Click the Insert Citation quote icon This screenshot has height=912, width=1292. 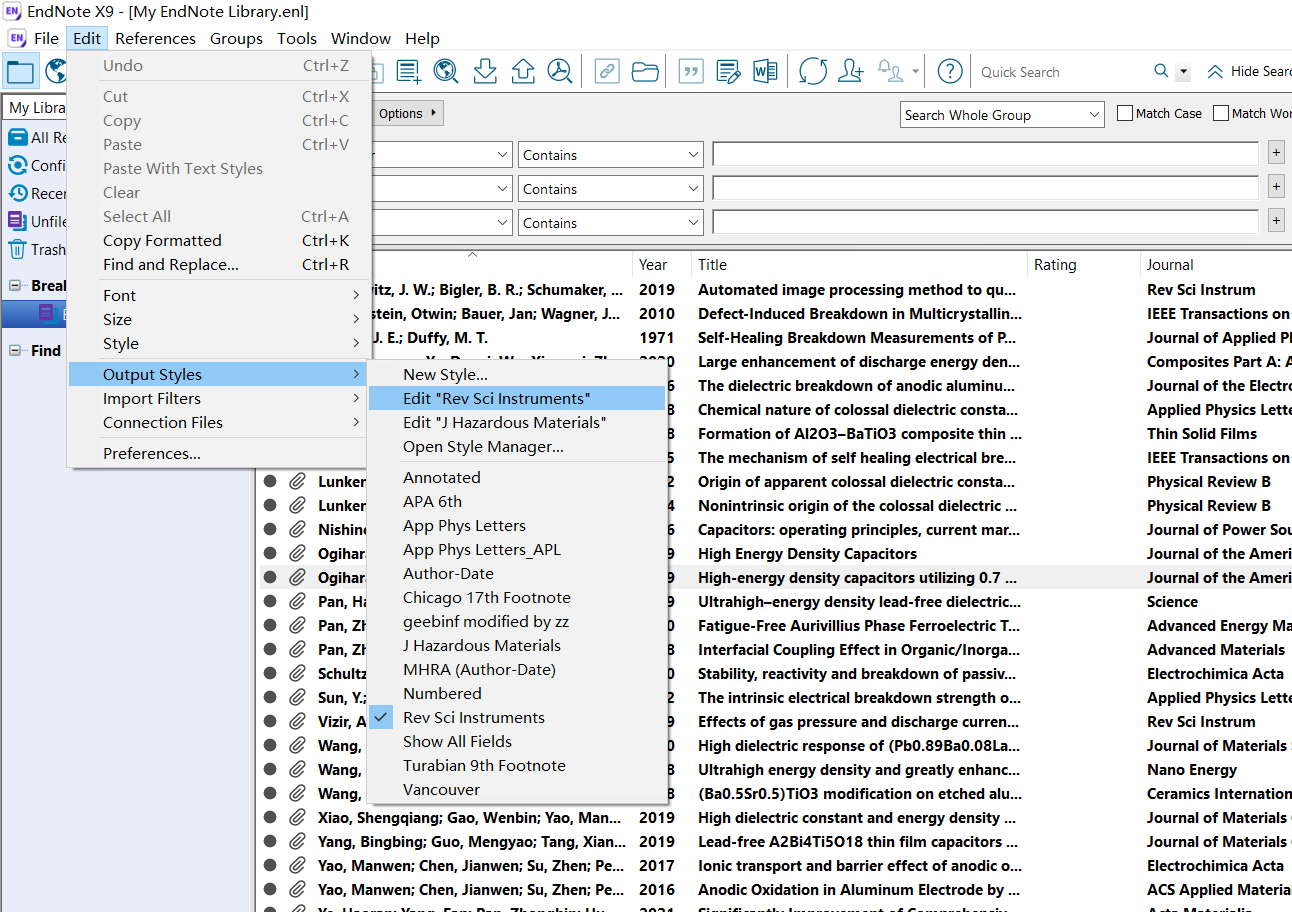pyautogui.click(x=690, y=71)
